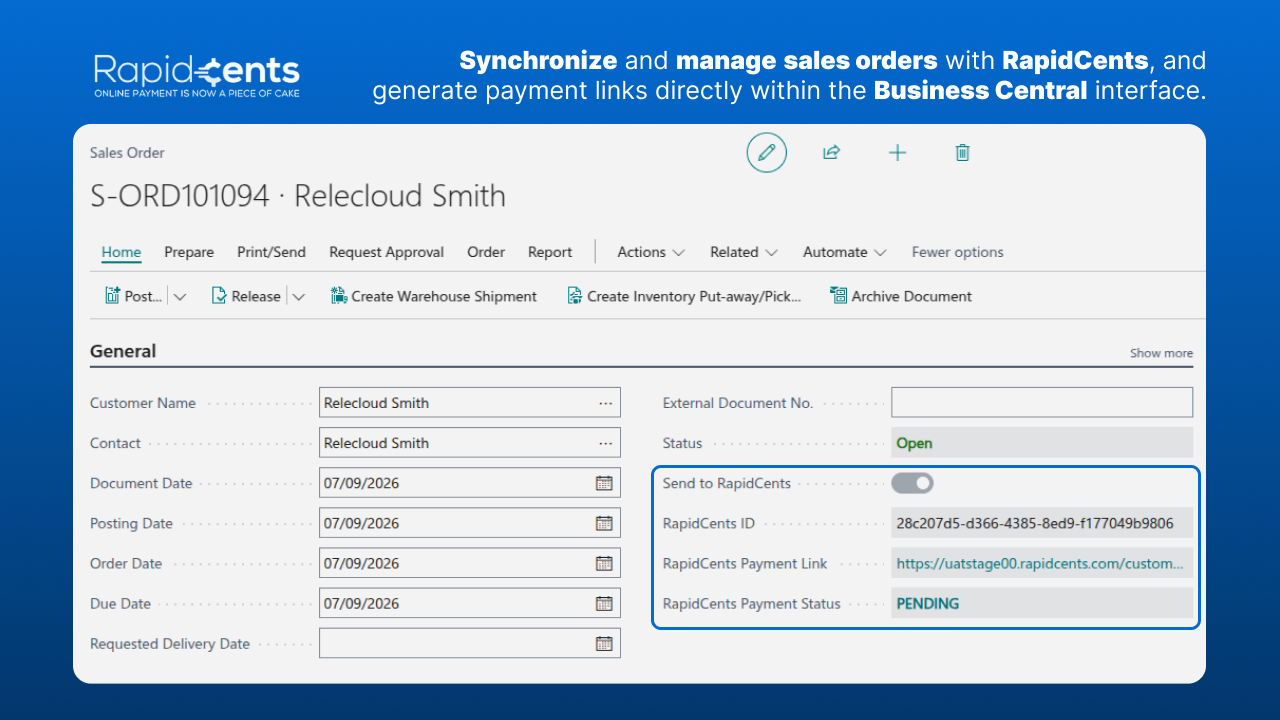Click the Create Warehouse Shipment icon
1280x720 pixels.
point(339,296)
